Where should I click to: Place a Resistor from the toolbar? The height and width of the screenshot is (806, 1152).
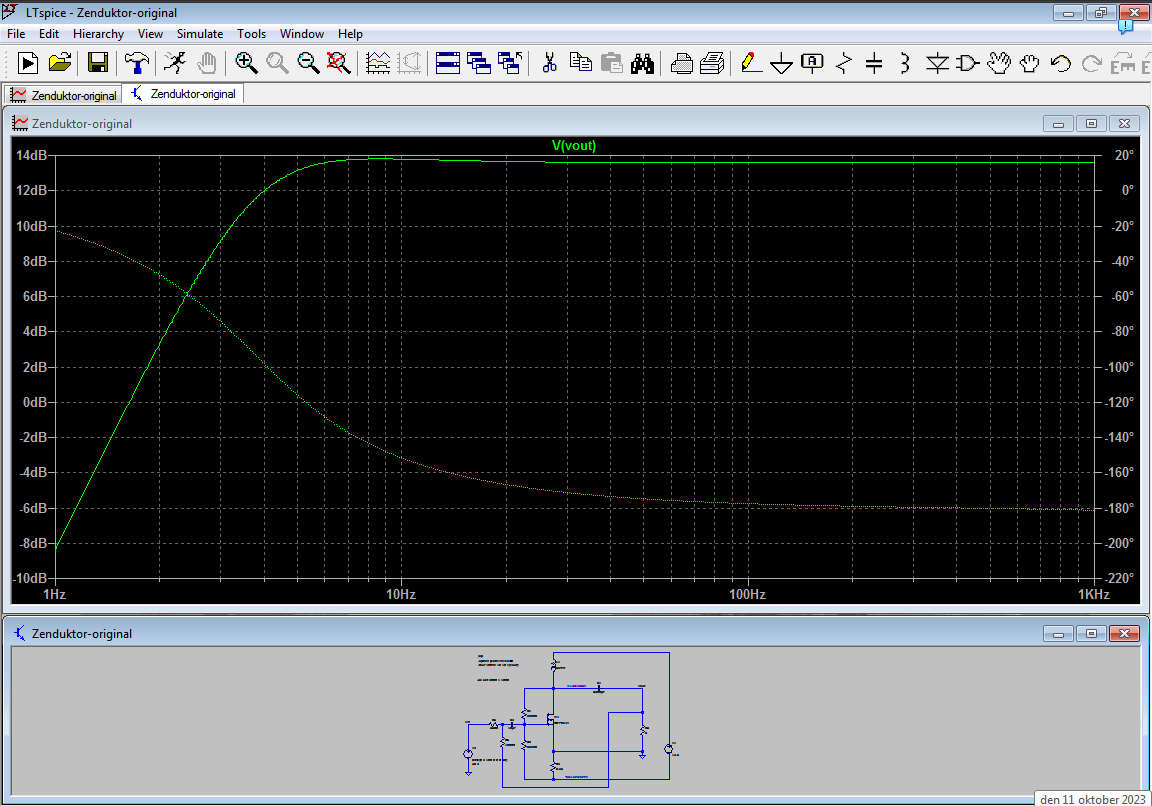click(x=843, y=63)
